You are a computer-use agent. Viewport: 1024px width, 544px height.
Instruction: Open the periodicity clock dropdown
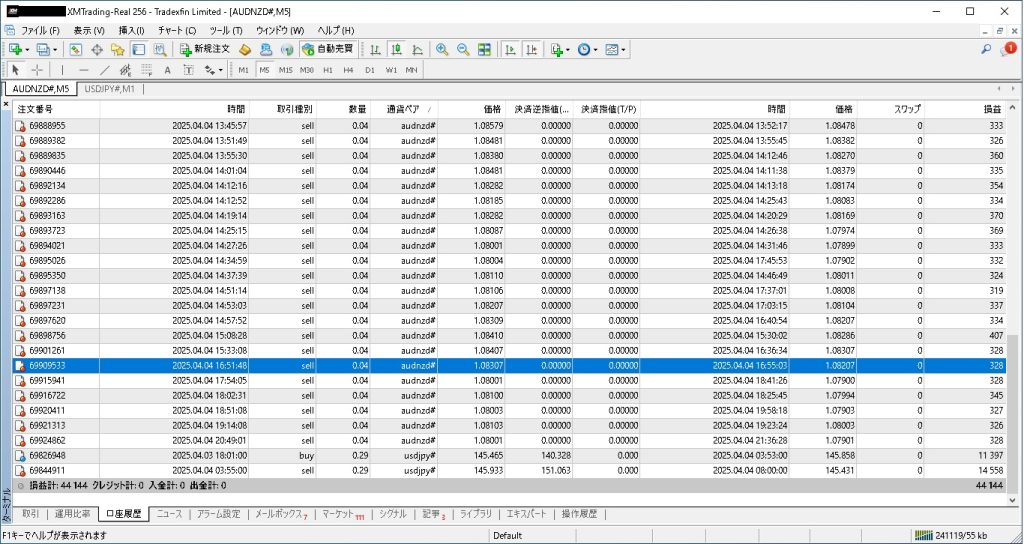(x=597, y=49)
